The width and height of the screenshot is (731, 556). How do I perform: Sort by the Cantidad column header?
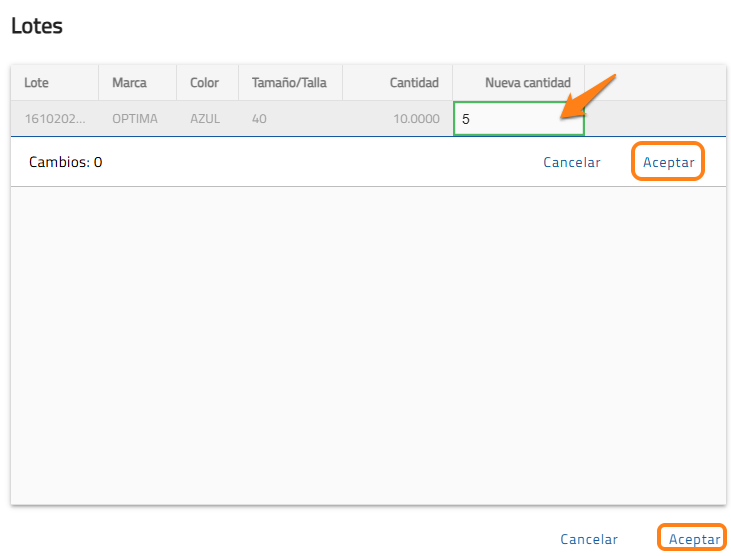(x=413, y=83)
